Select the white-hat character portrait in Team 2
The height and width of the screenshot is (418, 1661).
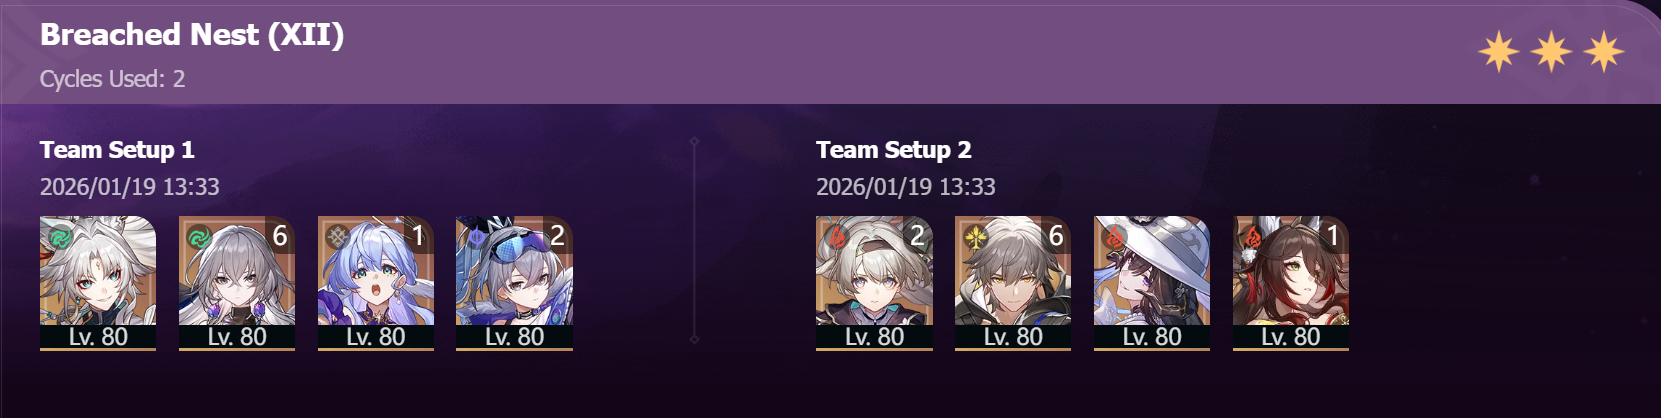1152,283
